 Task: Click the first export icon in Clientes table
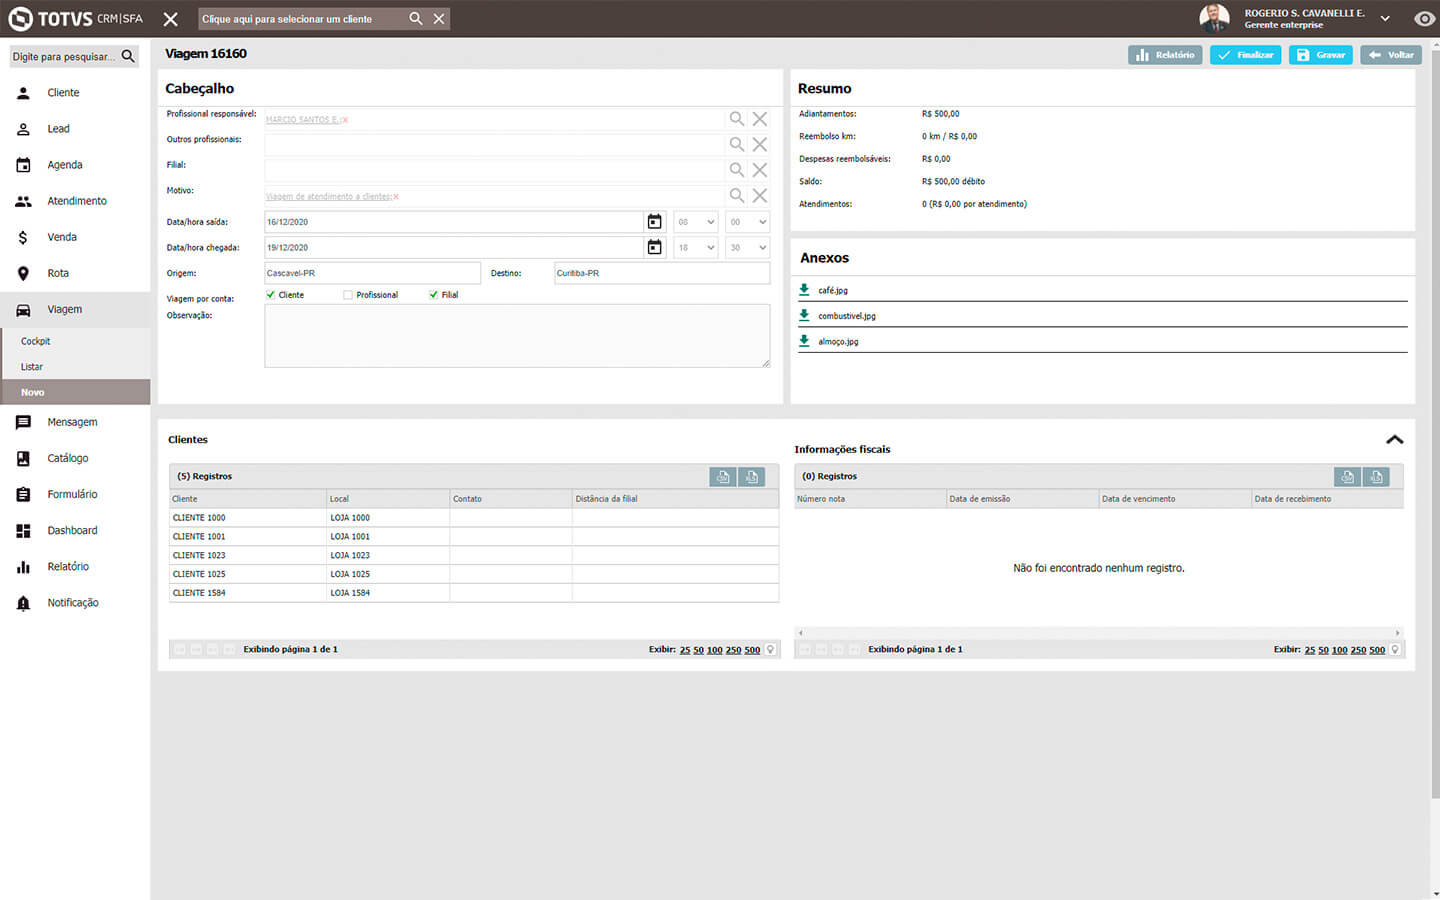[722, 477]
